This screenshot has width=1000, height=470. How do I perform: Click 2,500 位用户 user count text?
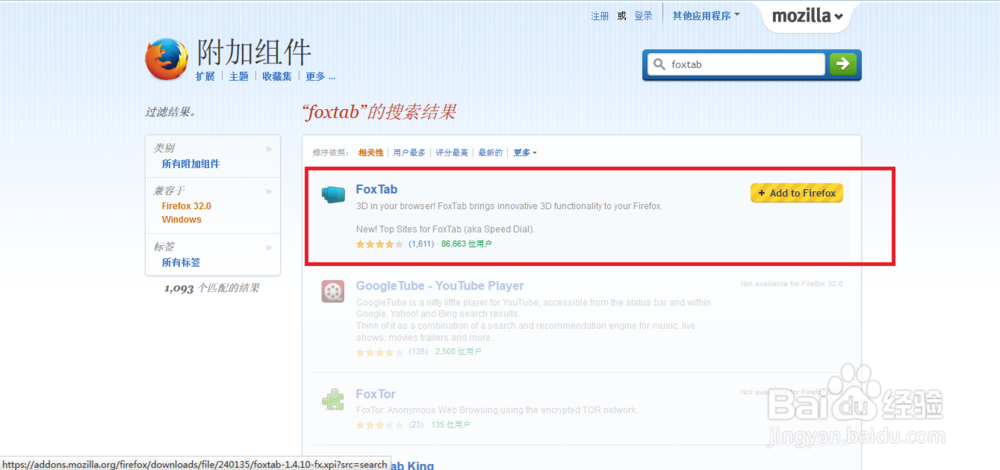coord(458,352)
